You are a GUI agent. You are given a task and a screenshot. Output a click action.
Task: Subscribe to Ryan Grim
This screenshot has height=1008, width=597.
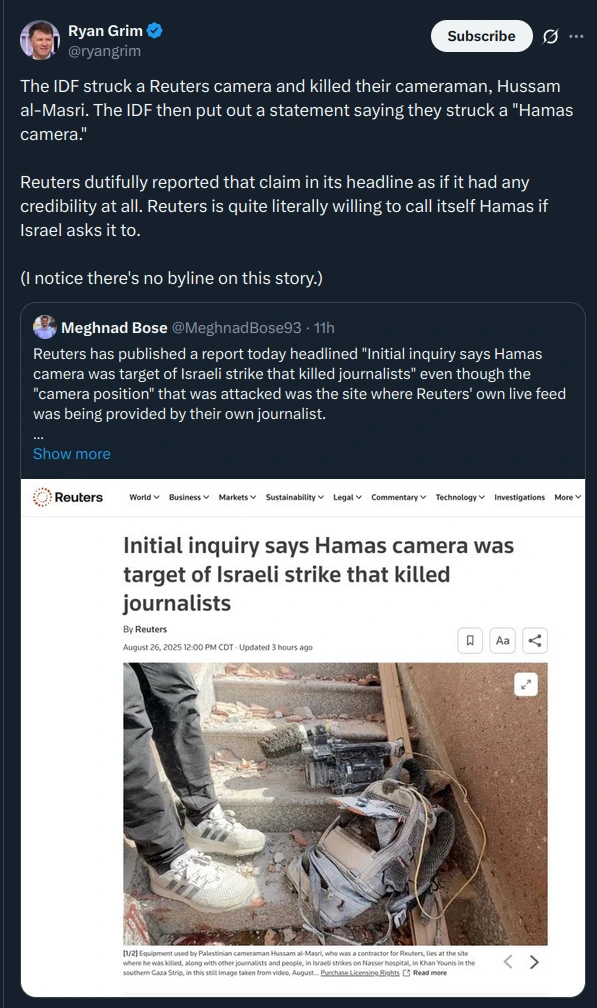click(481, 35)
